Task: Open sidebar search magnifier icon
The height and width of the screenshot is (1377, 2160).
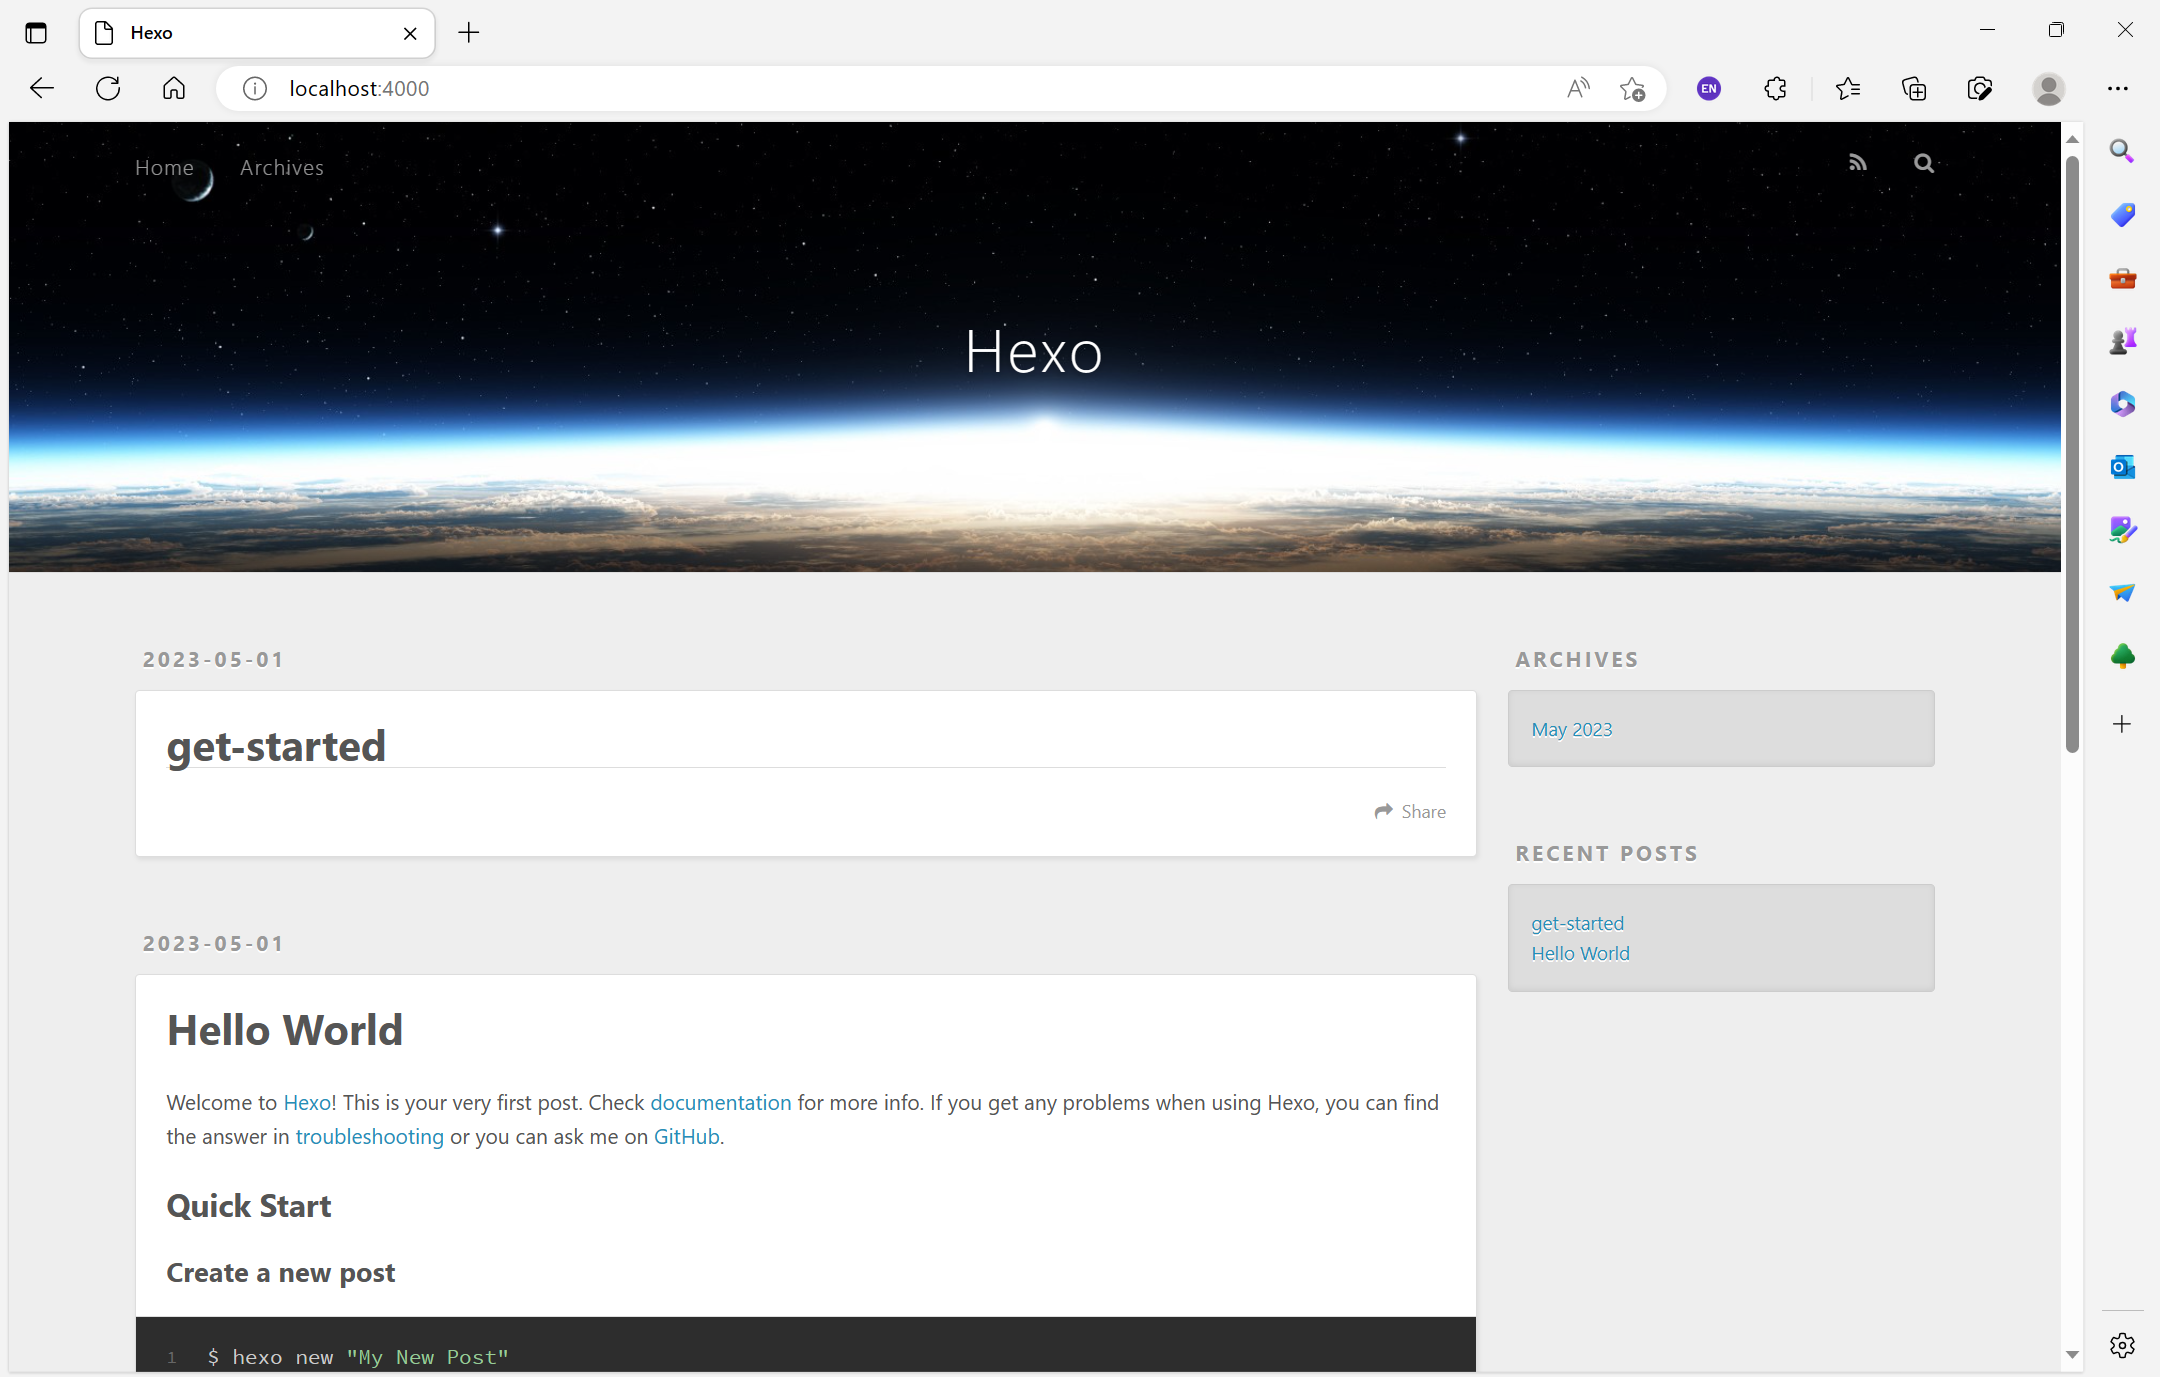Action: click(x=2122, y=151)
